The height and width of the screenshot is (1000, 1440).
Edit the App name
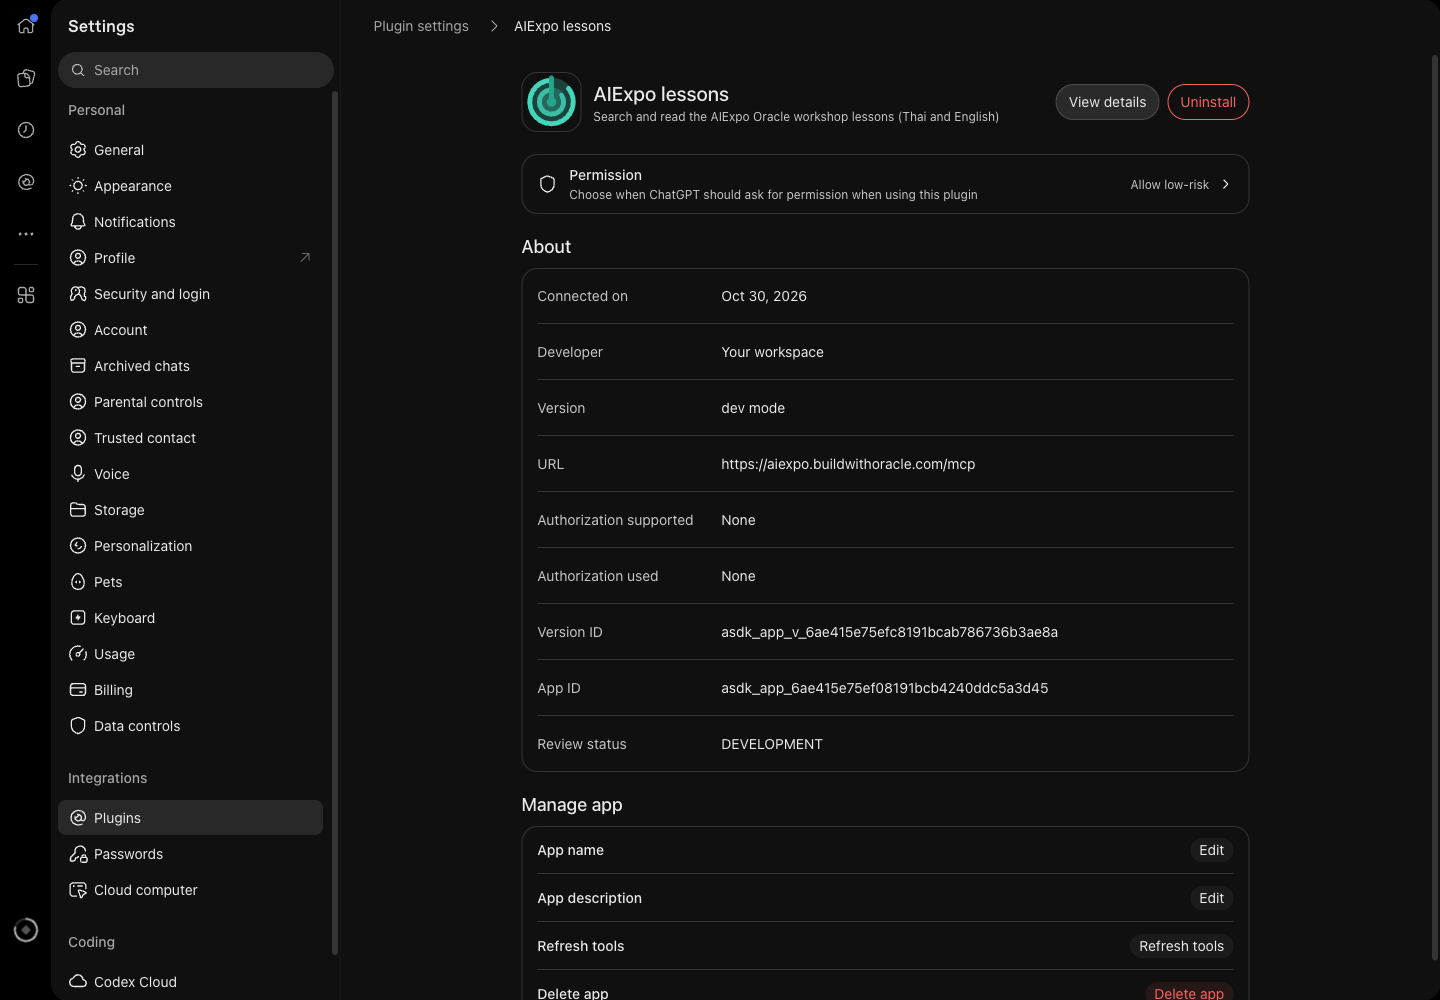[x=1211, y=850]
